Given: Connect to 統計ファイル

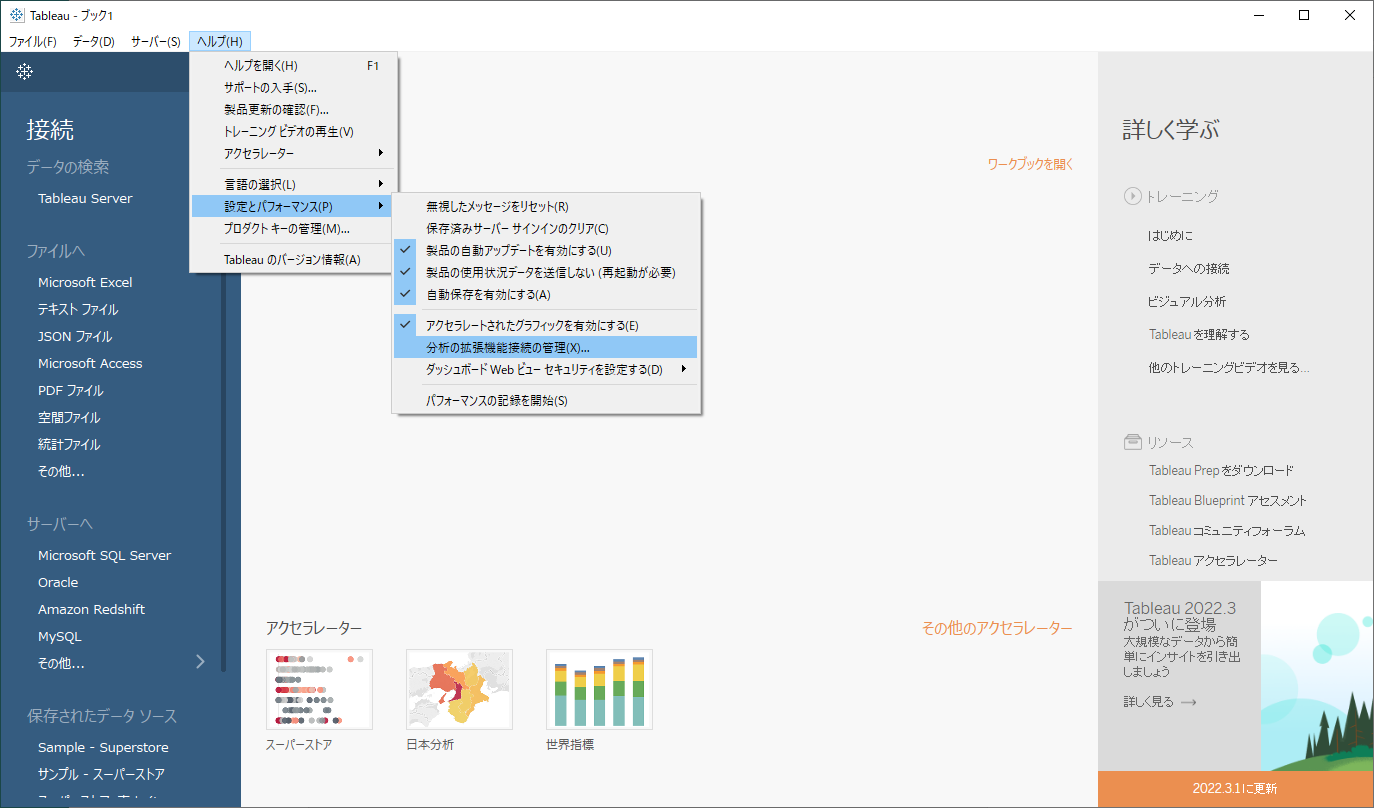Looking at the screenshot, I should pyautogui.click(x=69, y=444).
